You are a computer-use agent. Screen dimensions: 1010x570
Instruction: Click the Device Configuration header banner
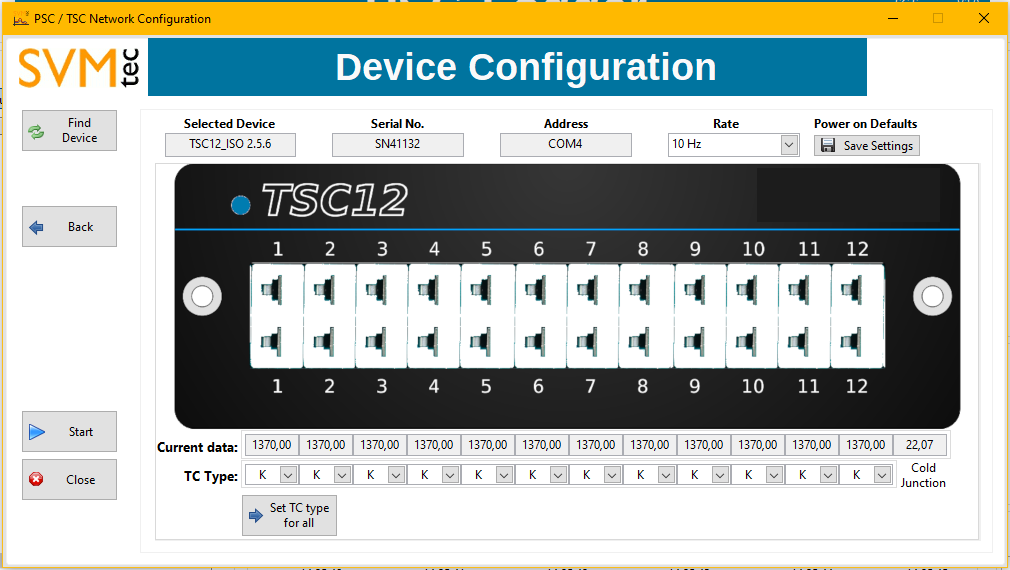coord(508,67)
